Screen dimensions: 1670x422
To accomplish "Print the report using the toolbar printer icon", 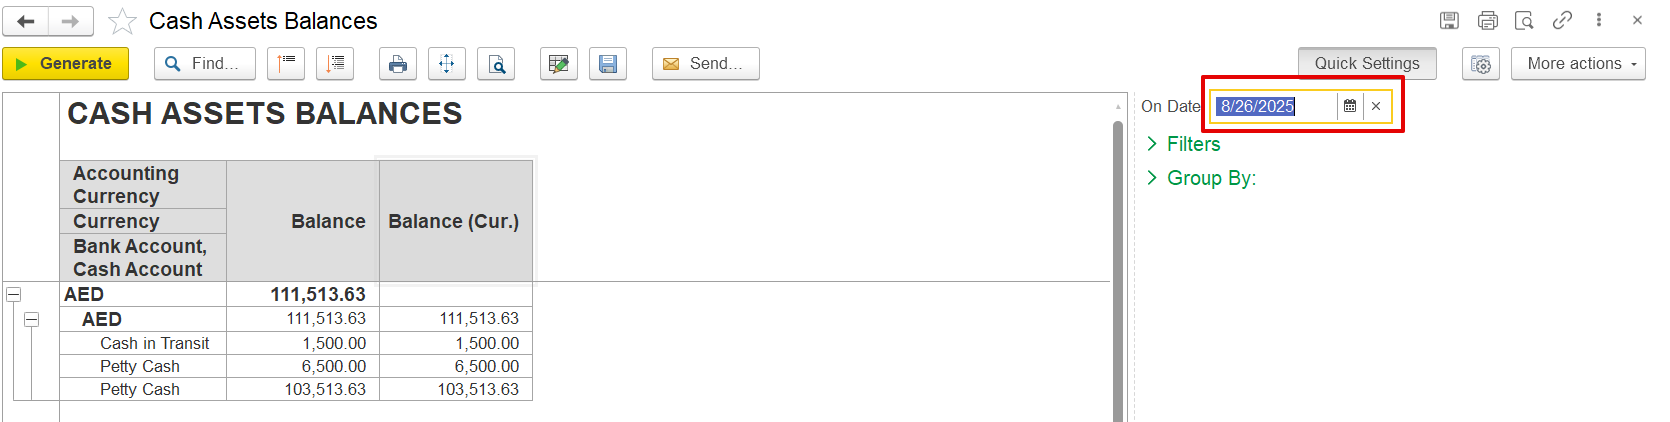I will click(x=398, y=64).
